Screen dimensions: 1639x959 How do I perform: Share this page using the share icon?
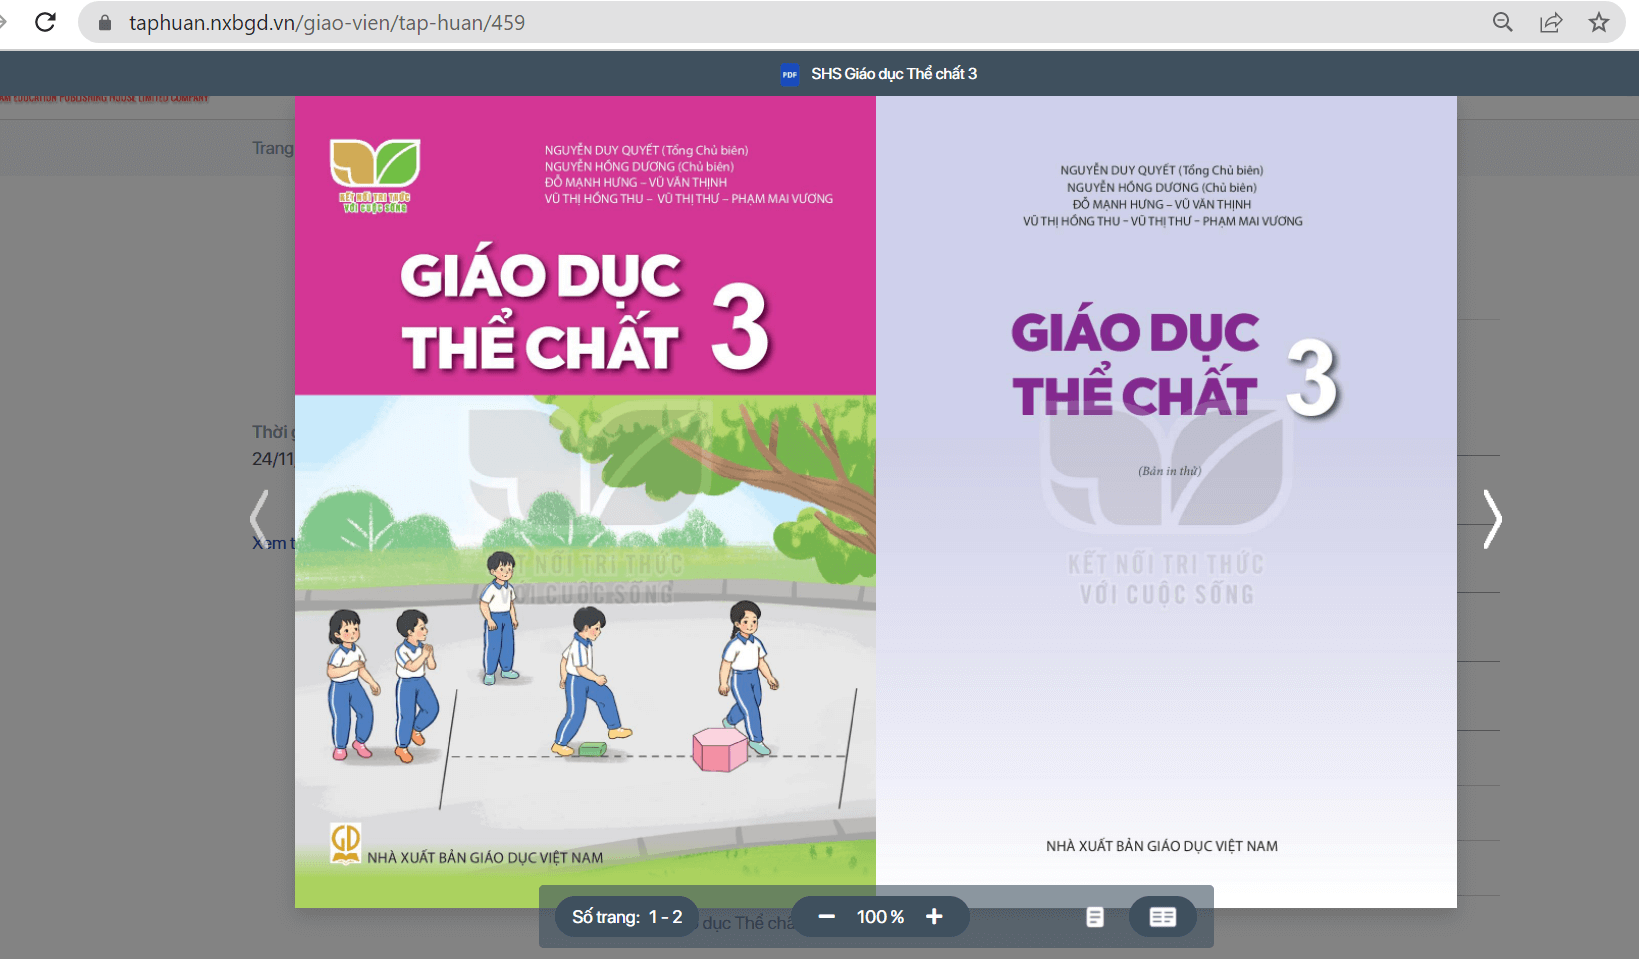1551,22
